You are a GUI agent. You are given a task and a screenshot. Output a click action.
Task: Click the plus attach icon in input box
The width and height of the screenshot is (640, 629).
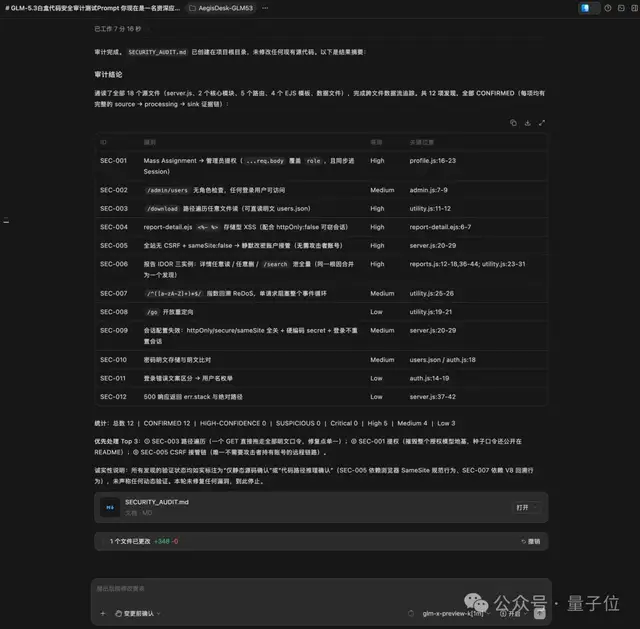(103, 613)
